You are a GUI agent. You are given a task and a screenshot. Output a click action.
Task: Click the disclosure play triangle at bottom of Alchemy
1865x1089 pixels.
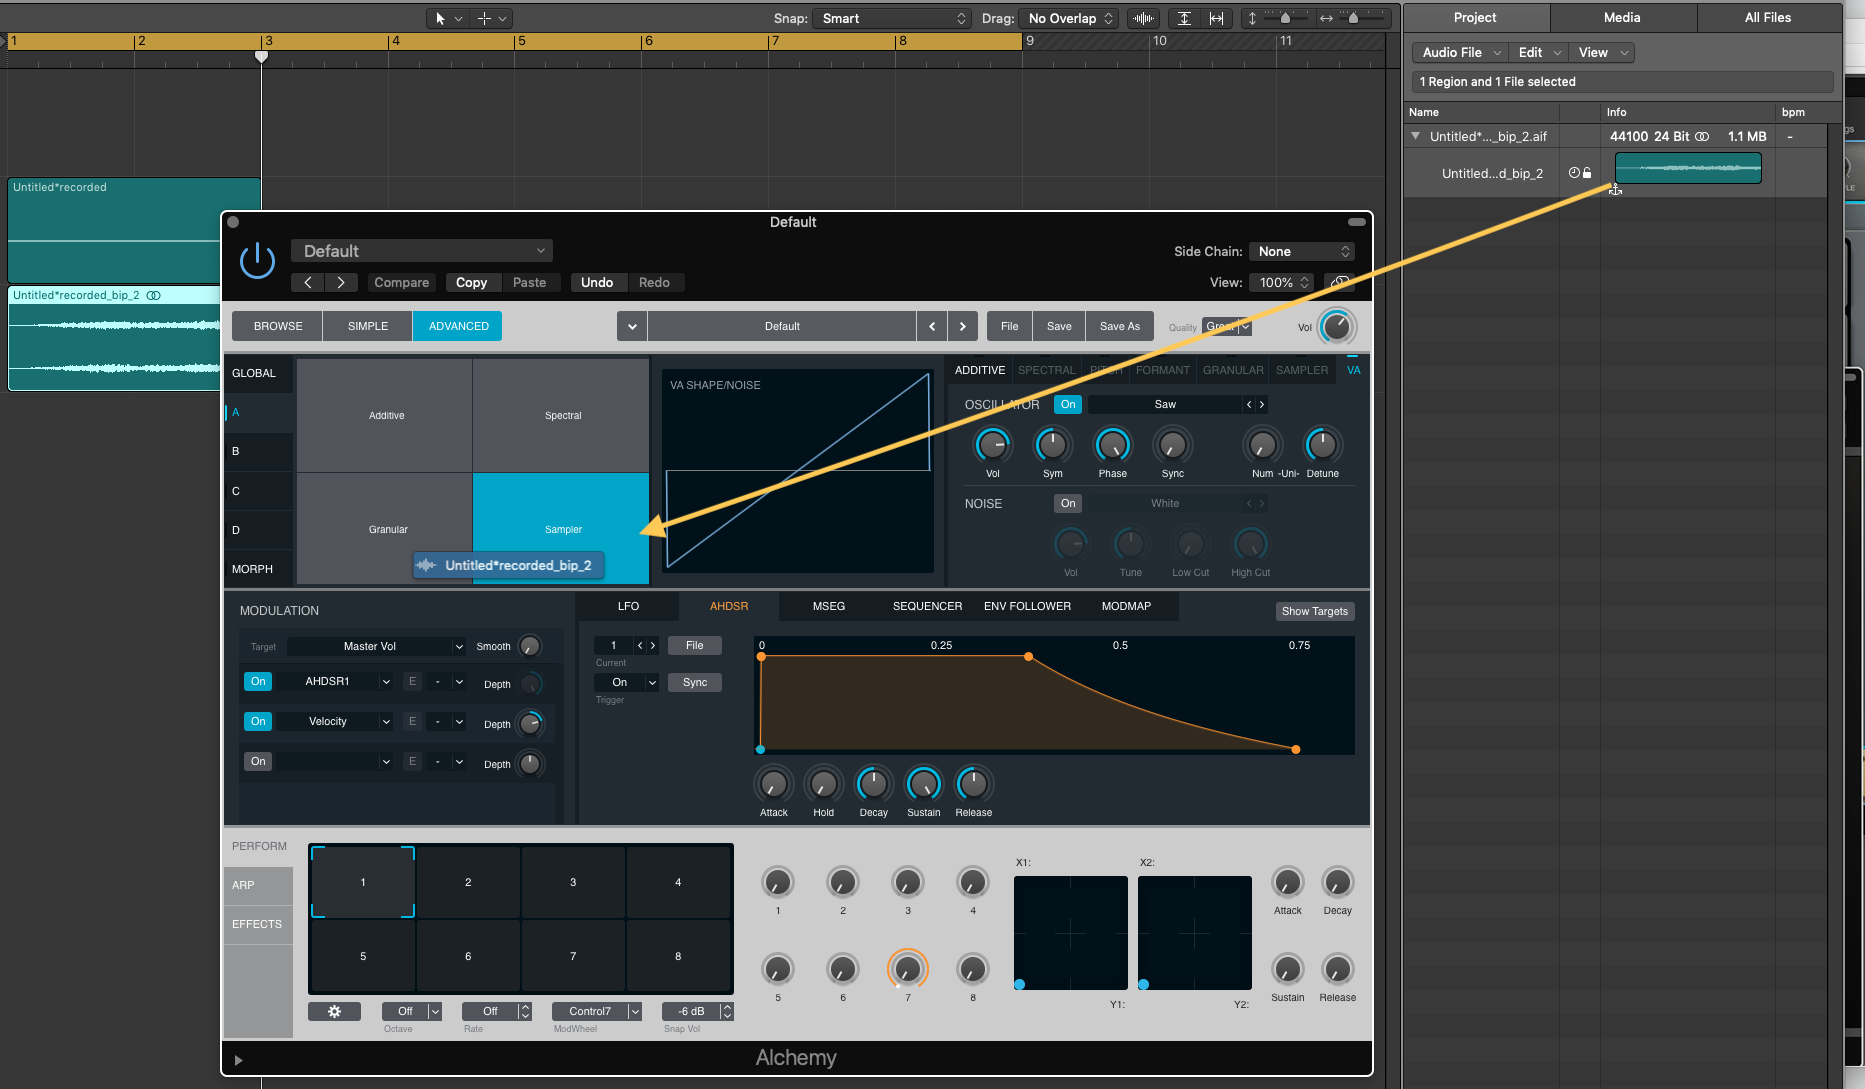point(238,1060)
